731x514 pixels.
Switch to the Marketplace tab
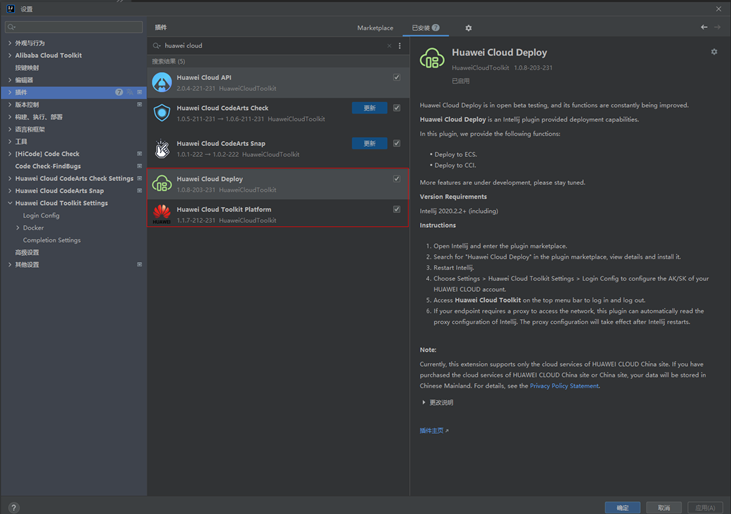point(375,28)
